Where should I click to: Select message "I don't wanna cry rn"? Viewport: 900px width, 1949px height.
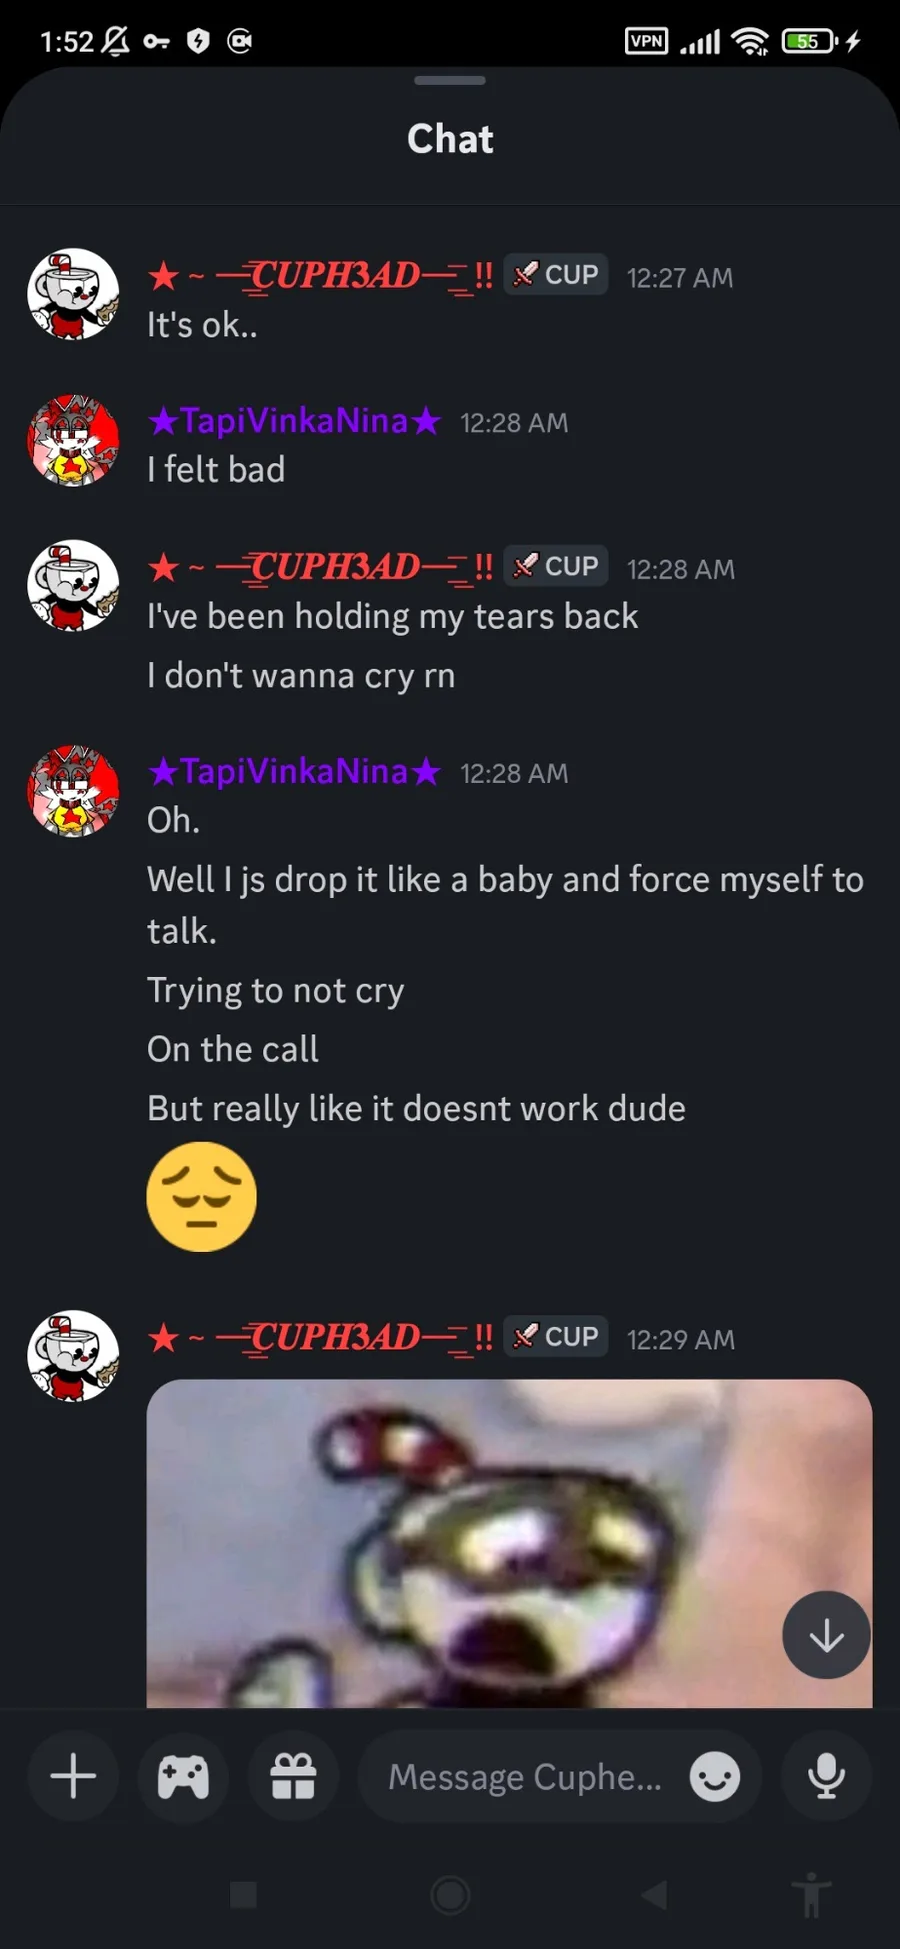[x=301, y=676]
